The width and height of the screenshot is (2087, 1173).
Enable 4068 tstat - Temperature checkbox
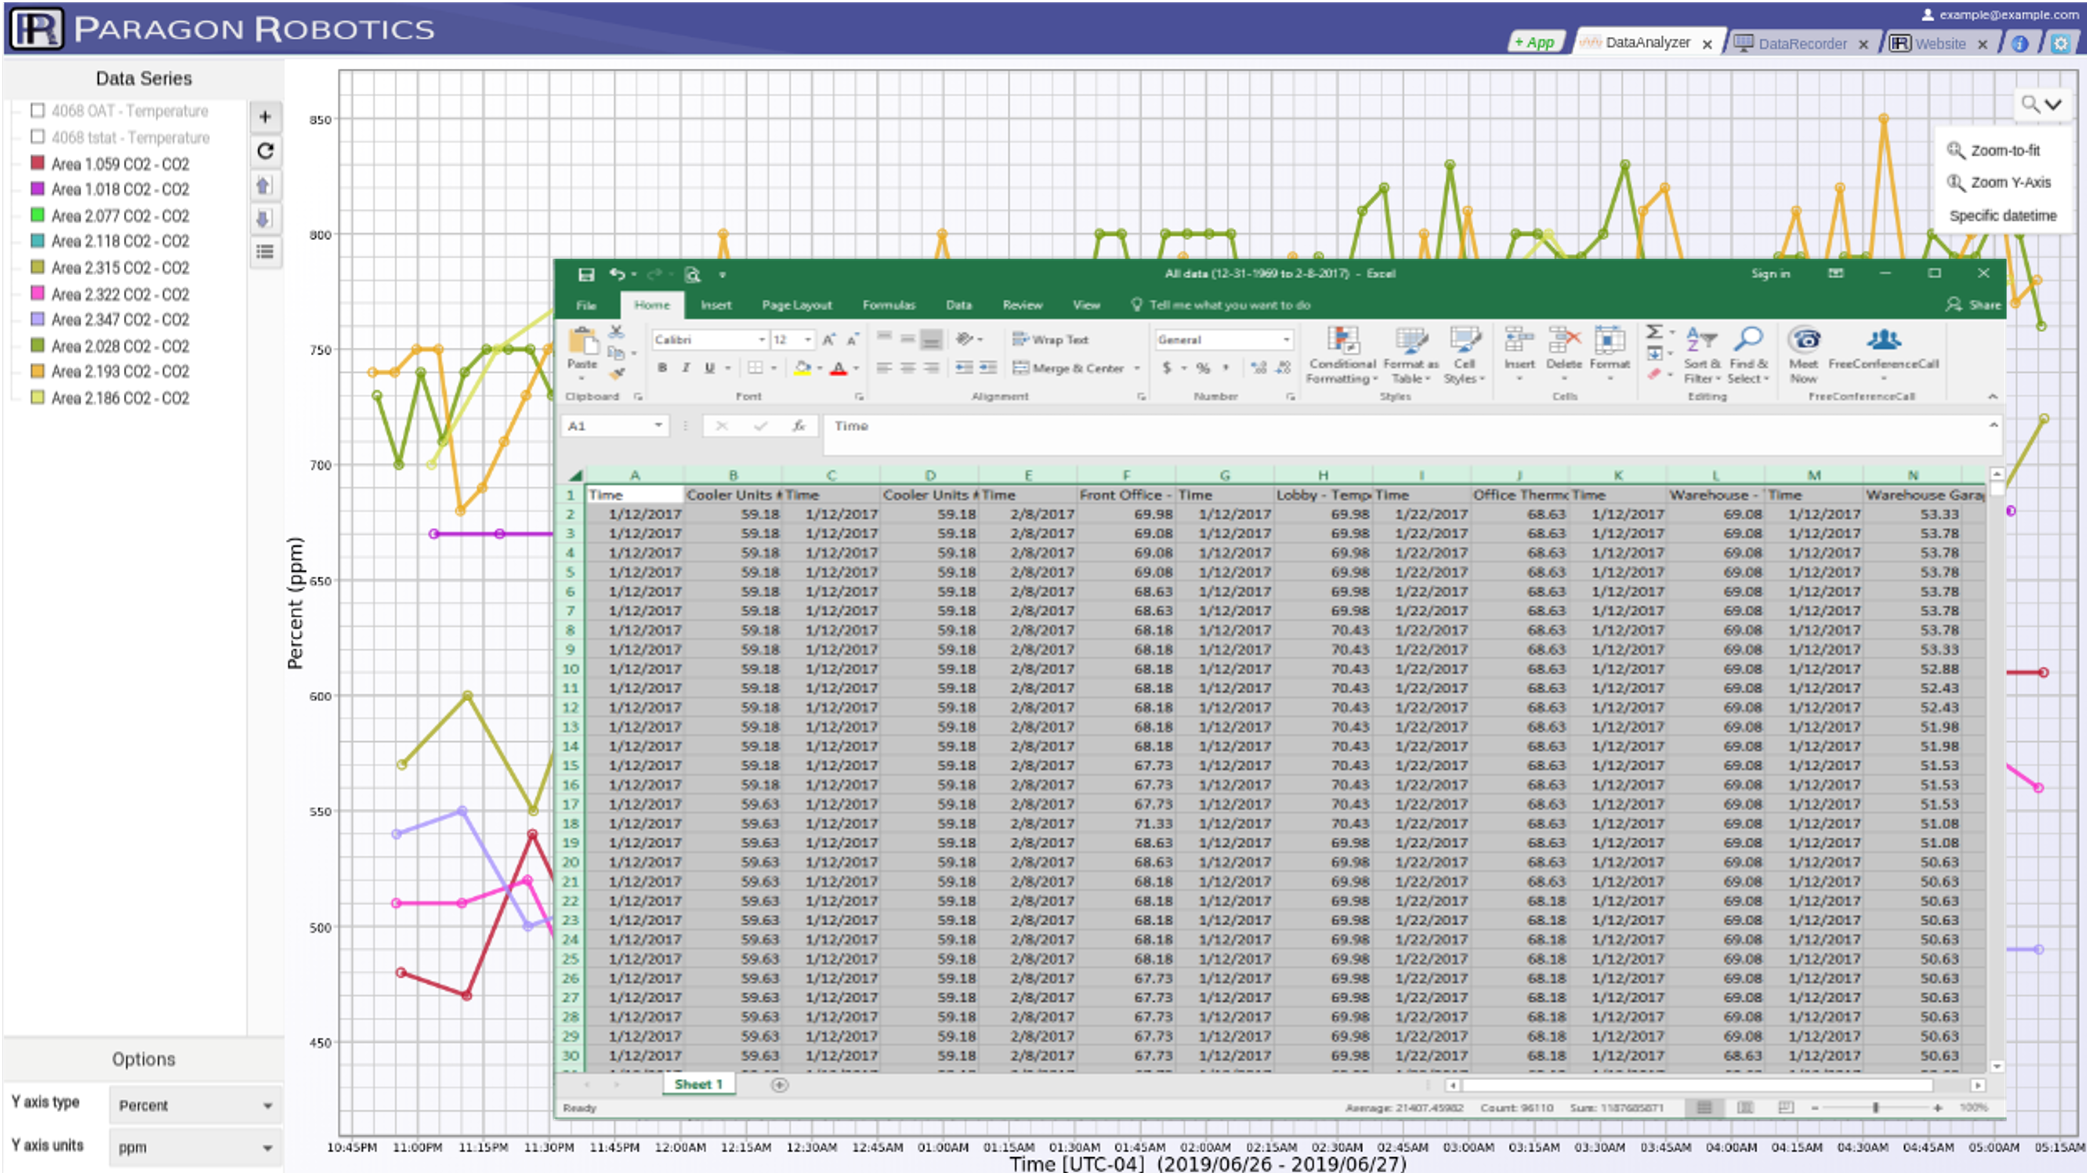pos(38,137)
